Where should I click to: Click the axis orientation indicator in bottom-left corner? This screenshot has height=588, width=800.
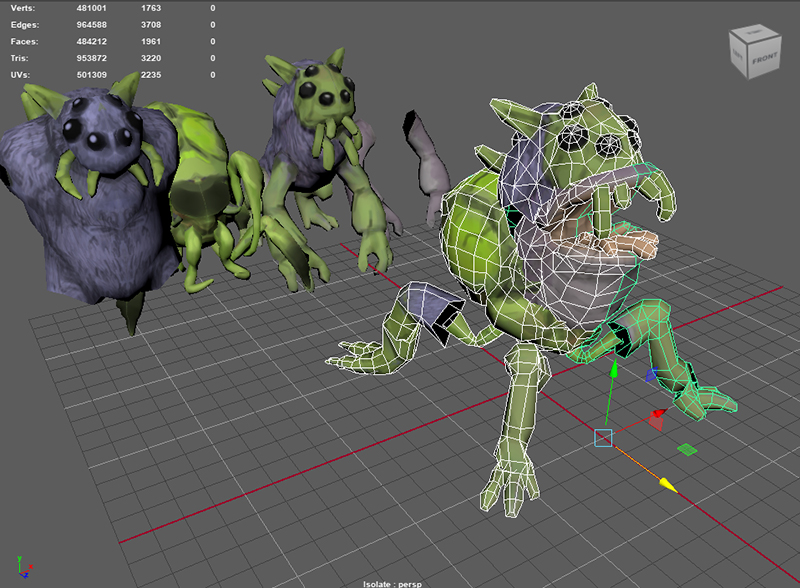[x=24, y=565]
